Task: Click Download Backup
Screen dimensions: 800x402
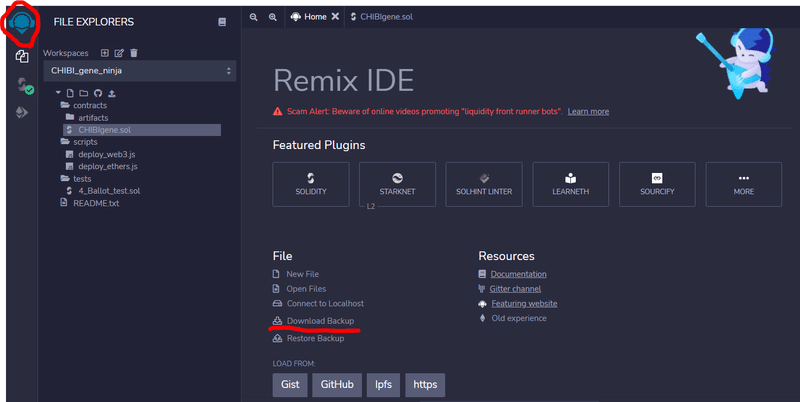Action: [313, 321]
